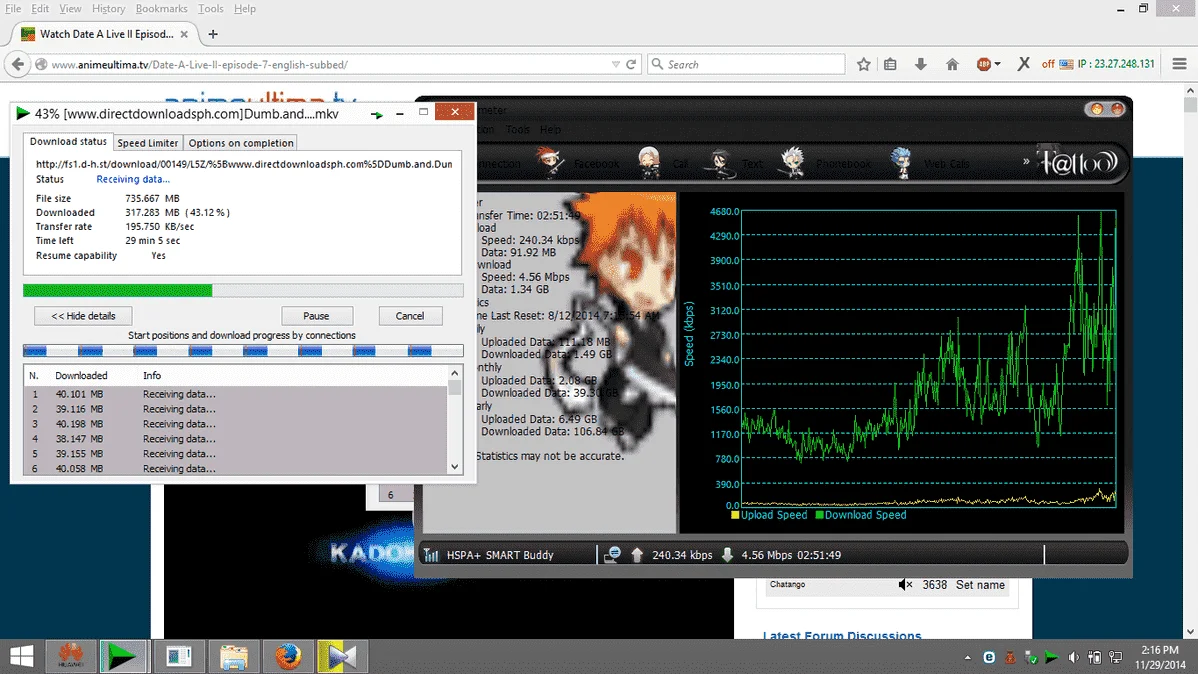Viewport: 1198px width, 674px height.
Task: Switch to Firefox in taskbar
Action: [x=288, y=656]
